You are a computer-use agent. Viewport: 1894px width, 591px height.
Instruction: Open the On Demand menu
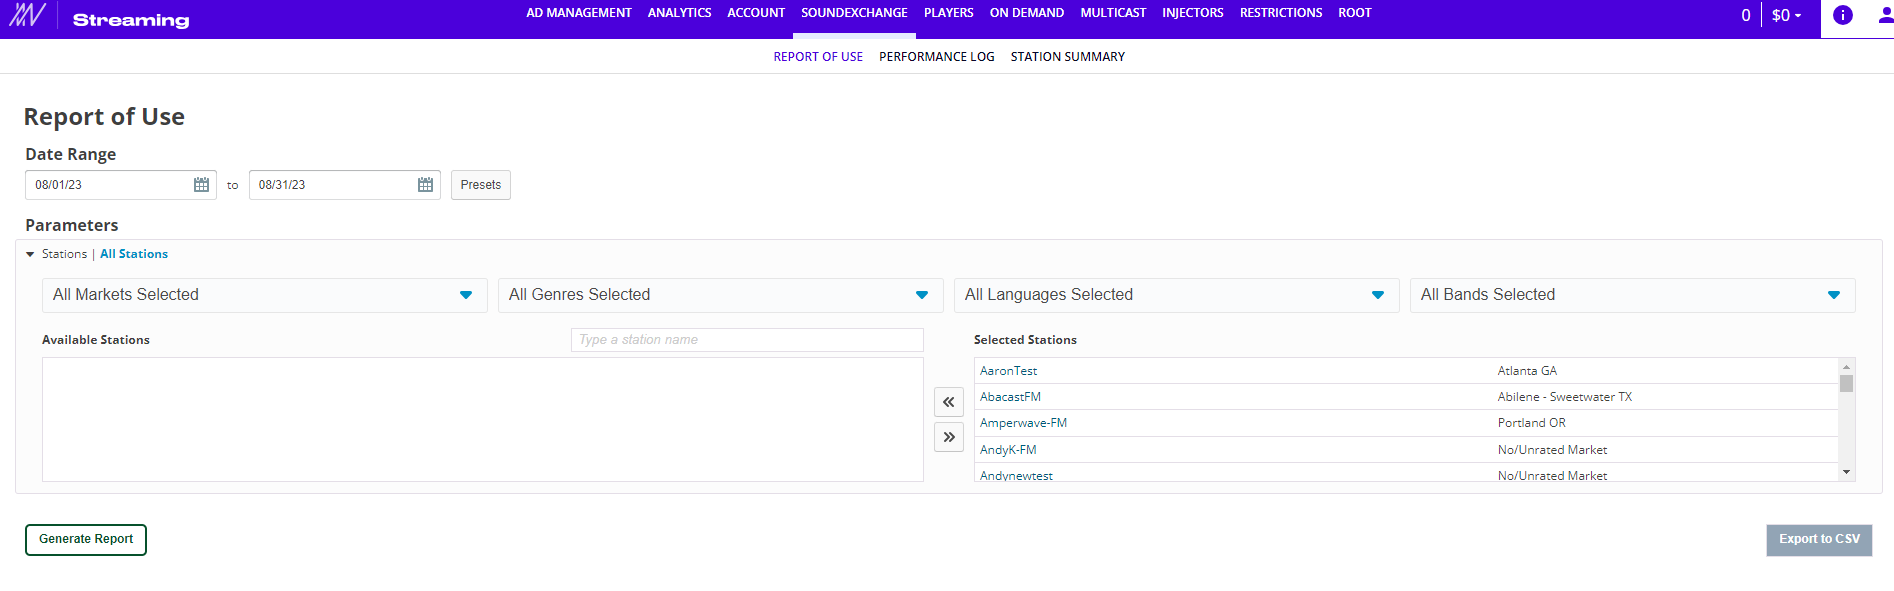pos(1027,13)
